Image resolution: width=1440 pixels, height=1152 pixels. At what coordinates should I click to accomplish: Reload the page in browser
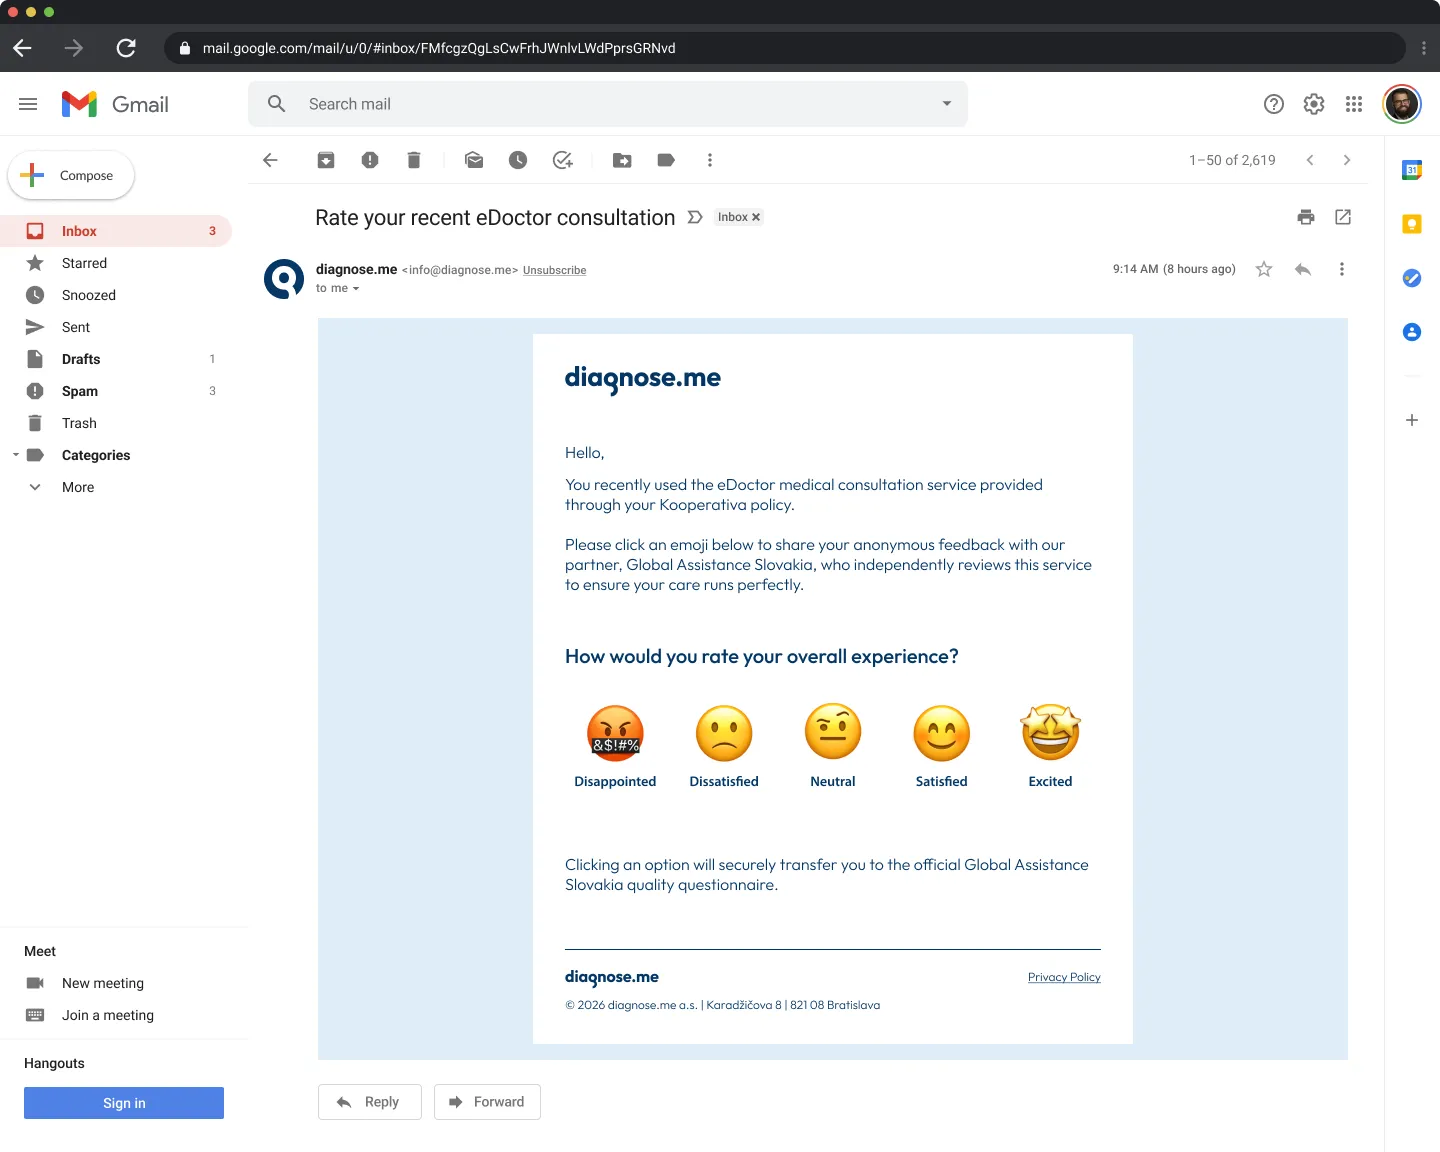126,48
